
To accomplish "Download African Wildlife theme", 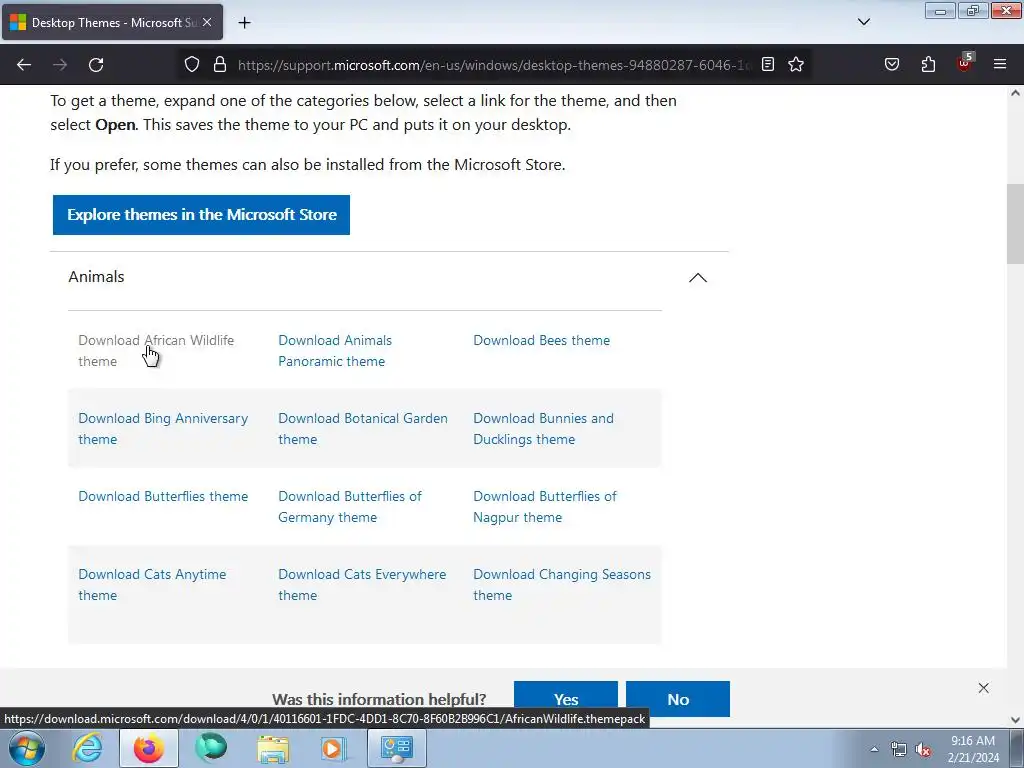I will coord(156,351).
